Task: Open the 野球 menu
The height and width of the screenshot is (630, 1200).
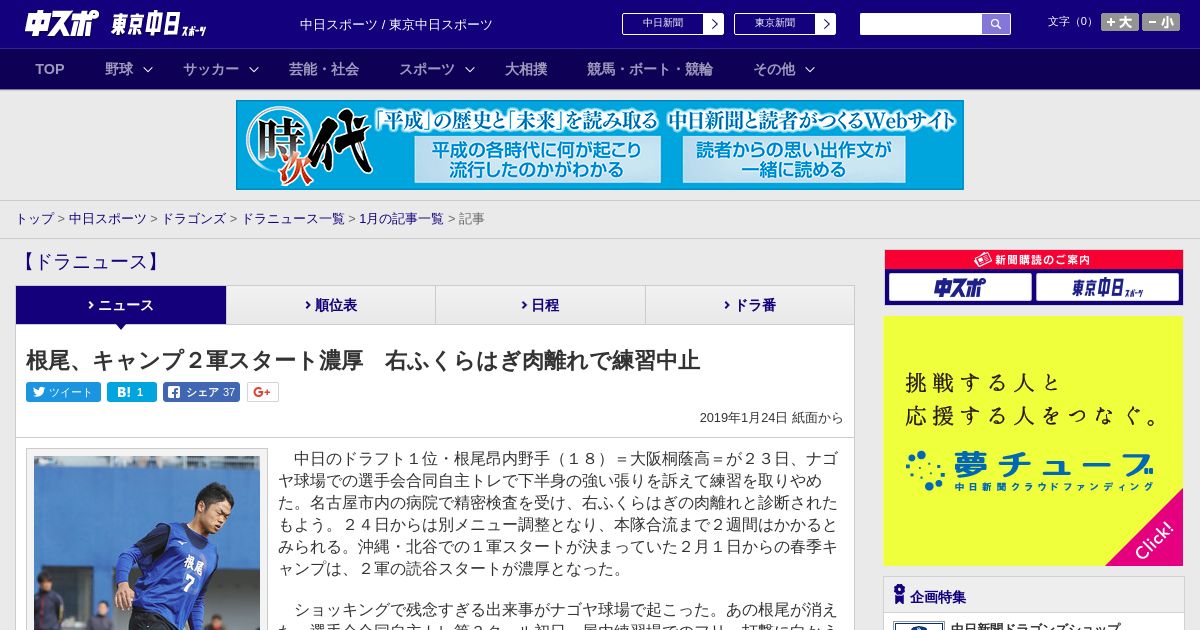Action: click(x=119, y=69)
